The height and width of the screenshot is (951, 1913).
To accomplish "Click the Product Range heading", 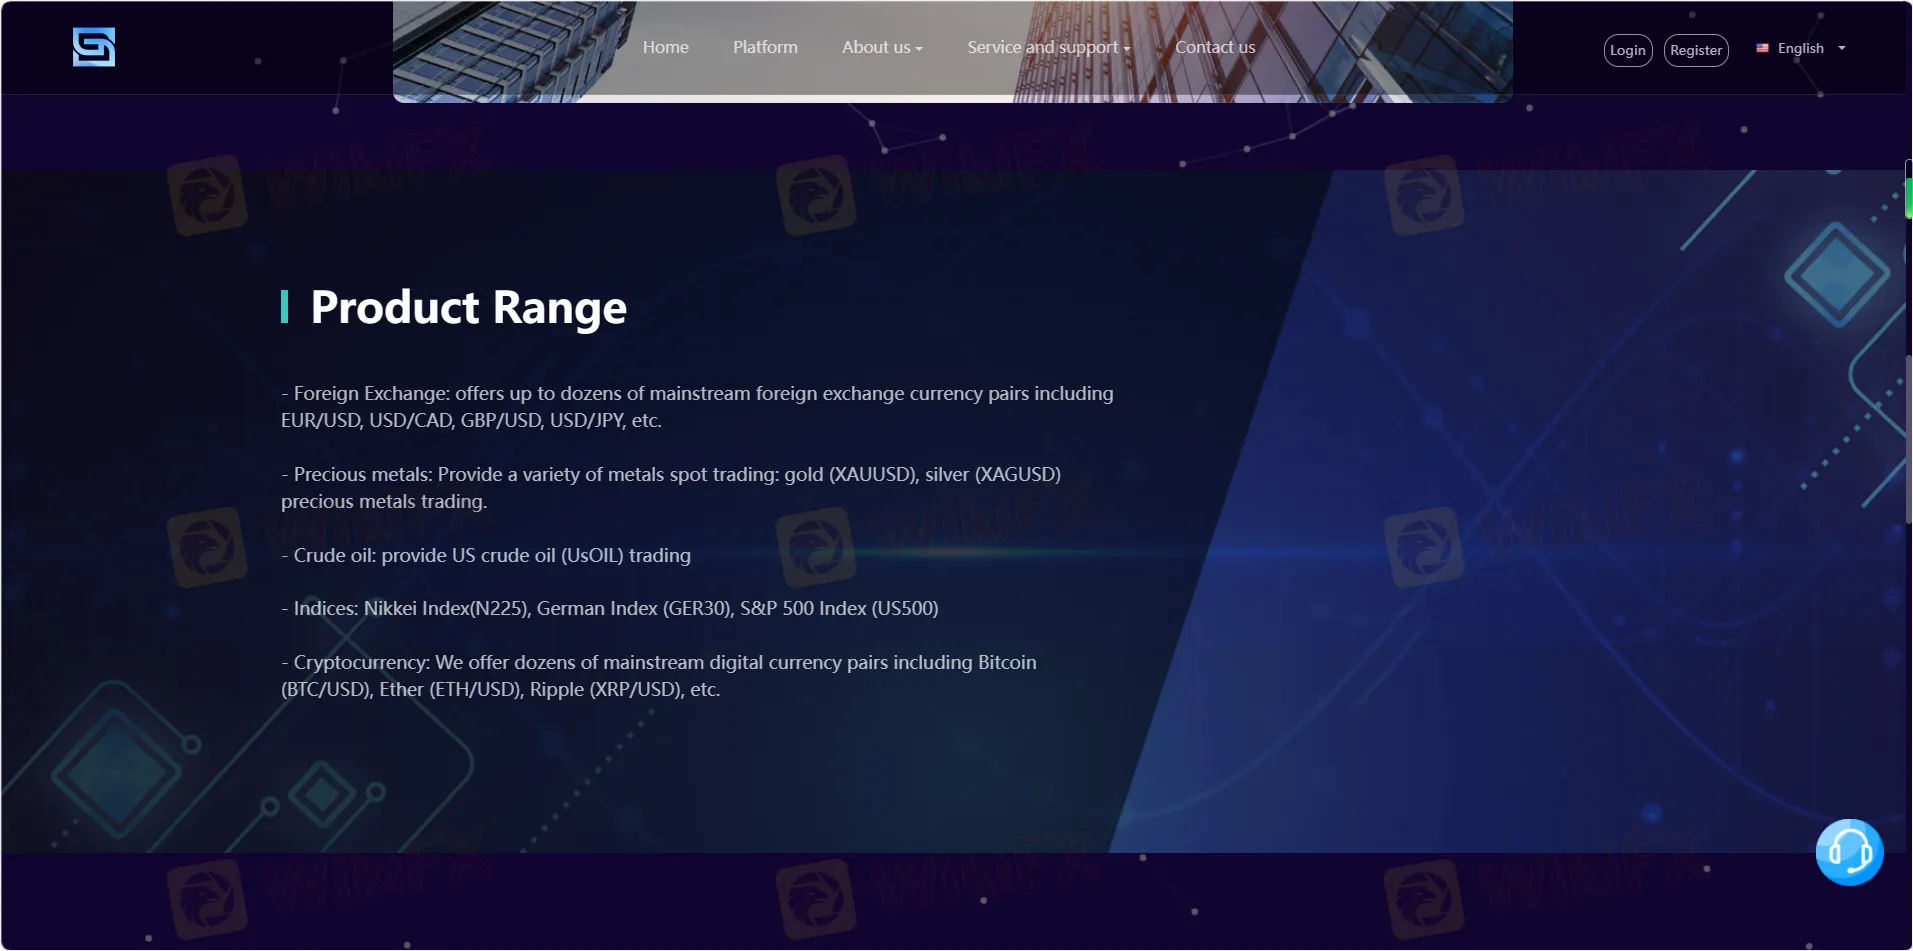I will (468, 307).
